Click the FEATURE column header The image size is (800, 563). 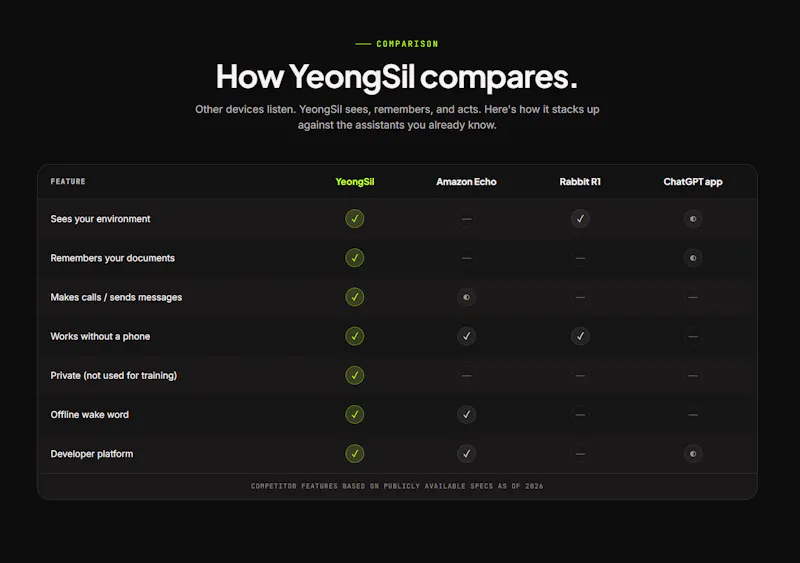tap(68, 181)
